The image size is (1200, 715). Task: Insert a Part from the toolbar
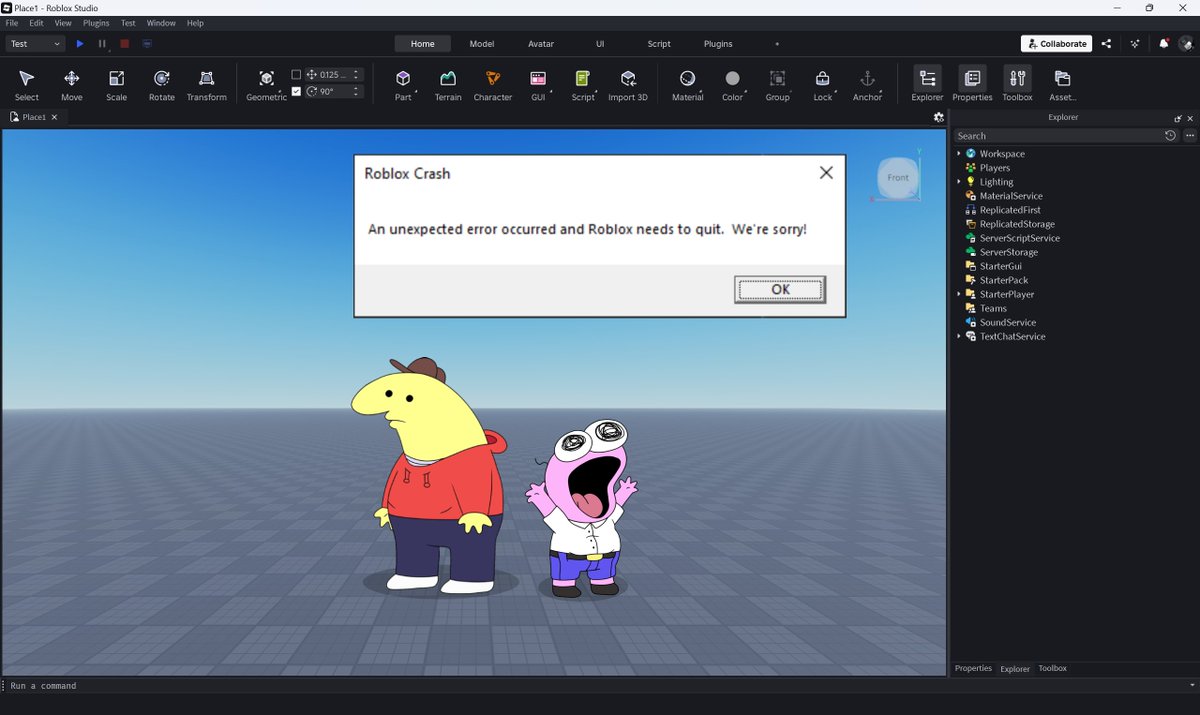pos(403,85)
